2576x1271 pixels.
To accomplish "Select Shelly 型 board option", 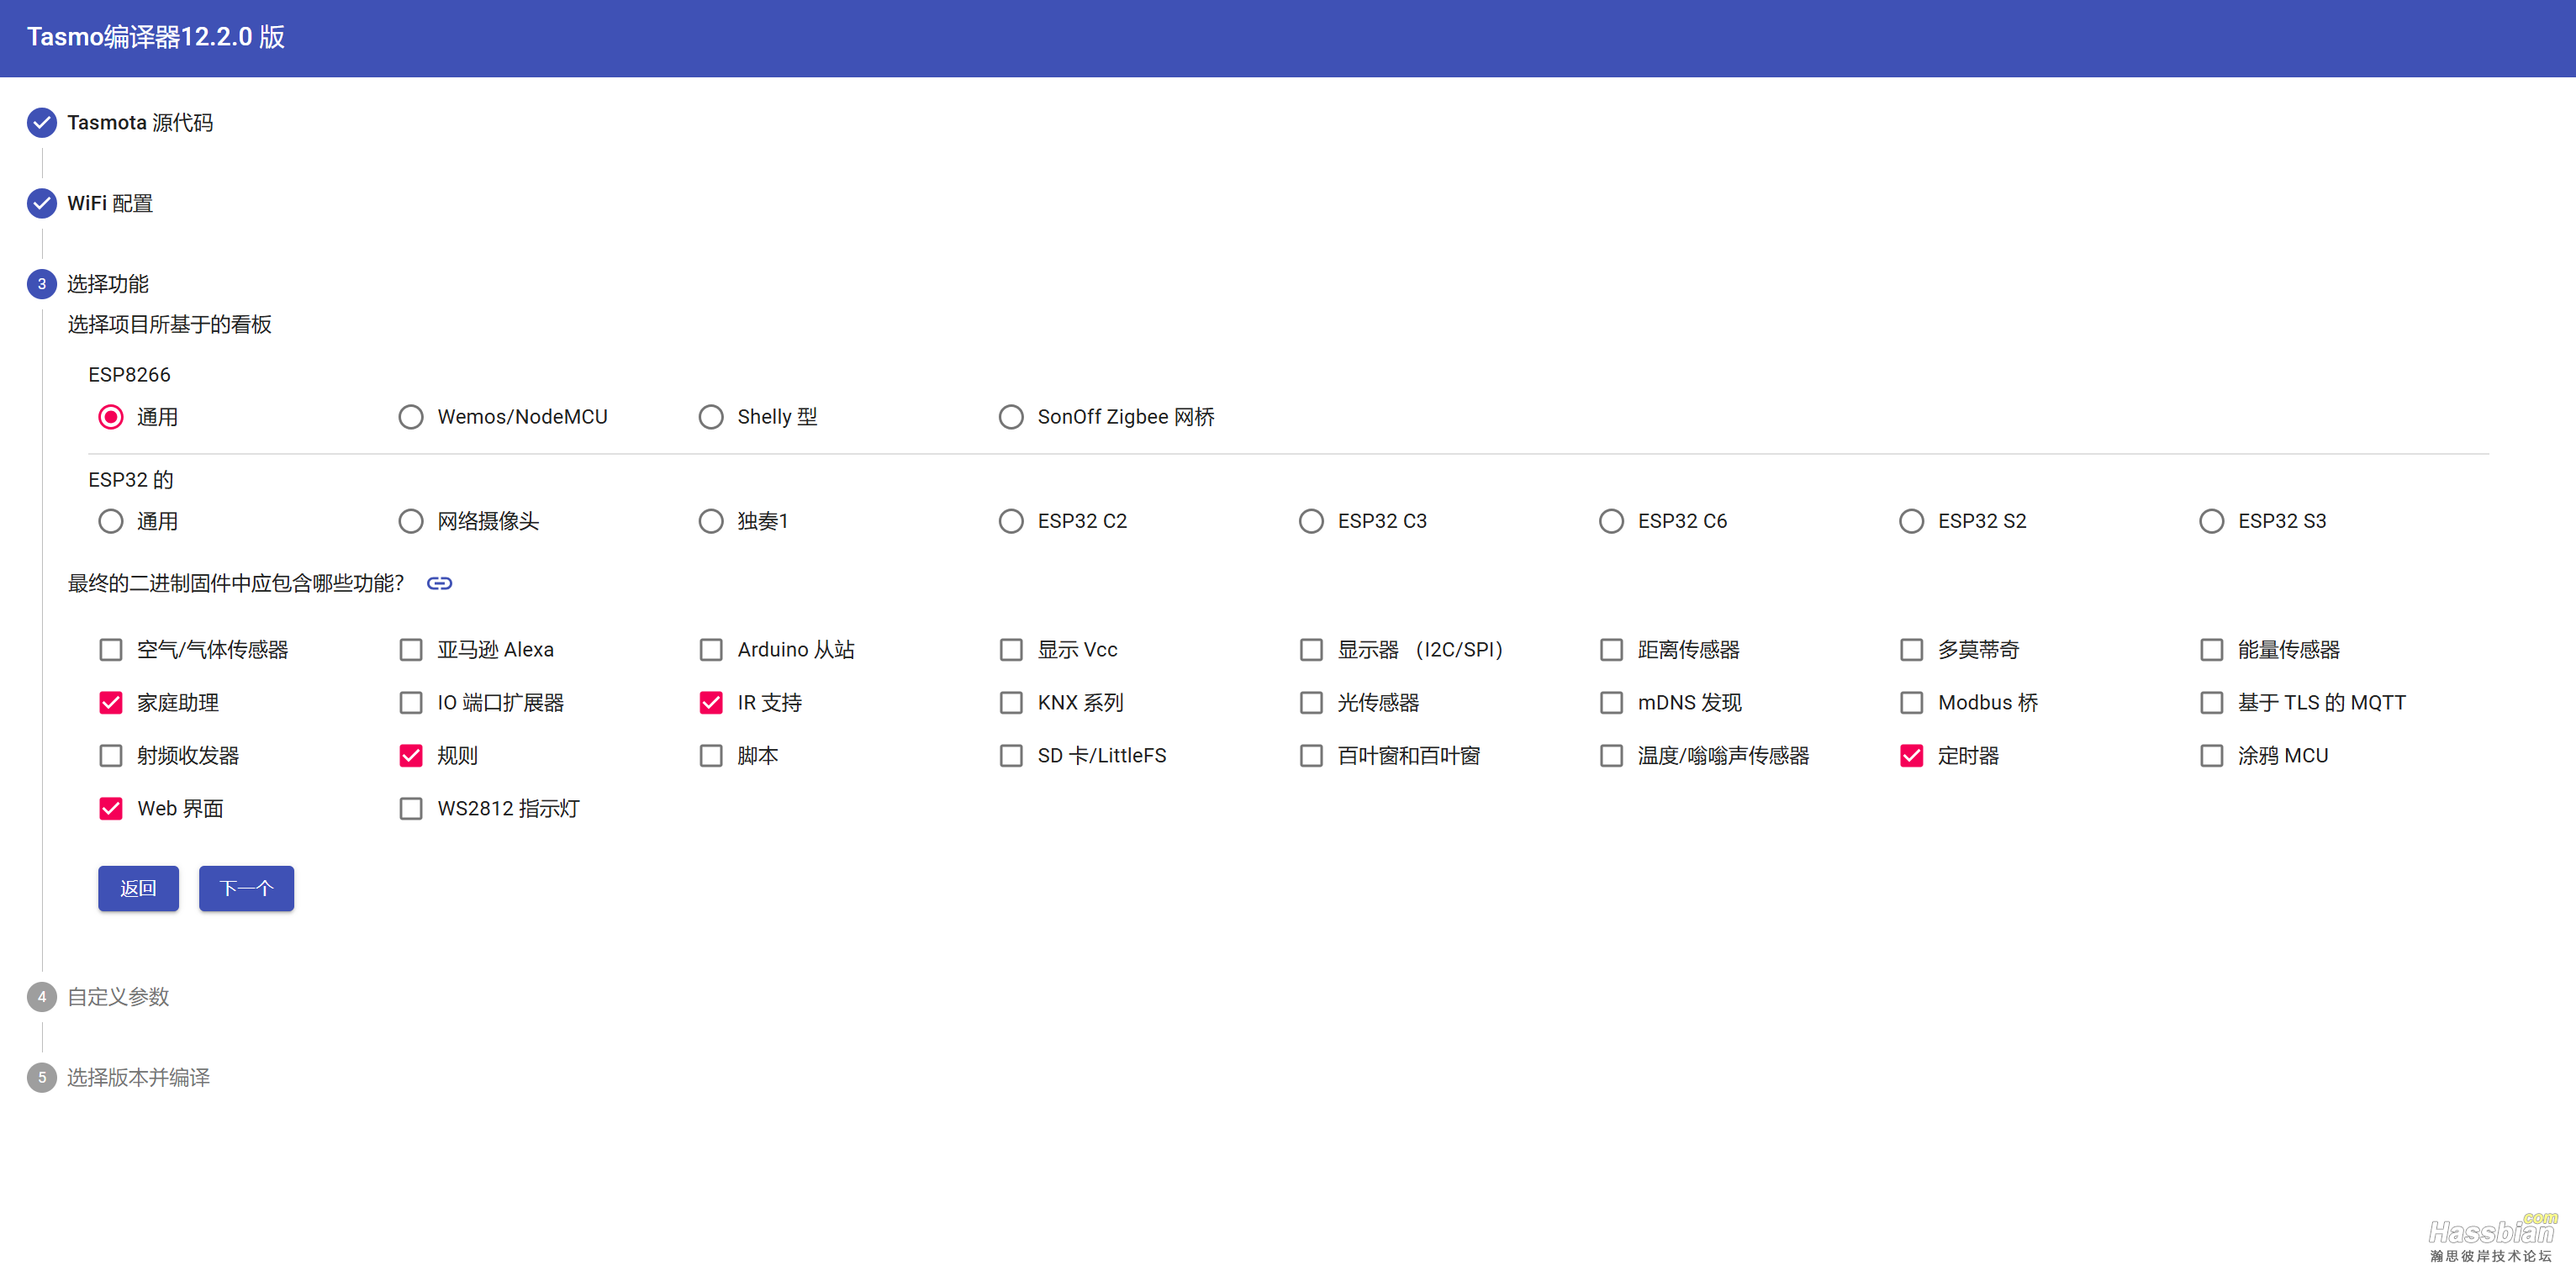I will click(x=711, y=417).
